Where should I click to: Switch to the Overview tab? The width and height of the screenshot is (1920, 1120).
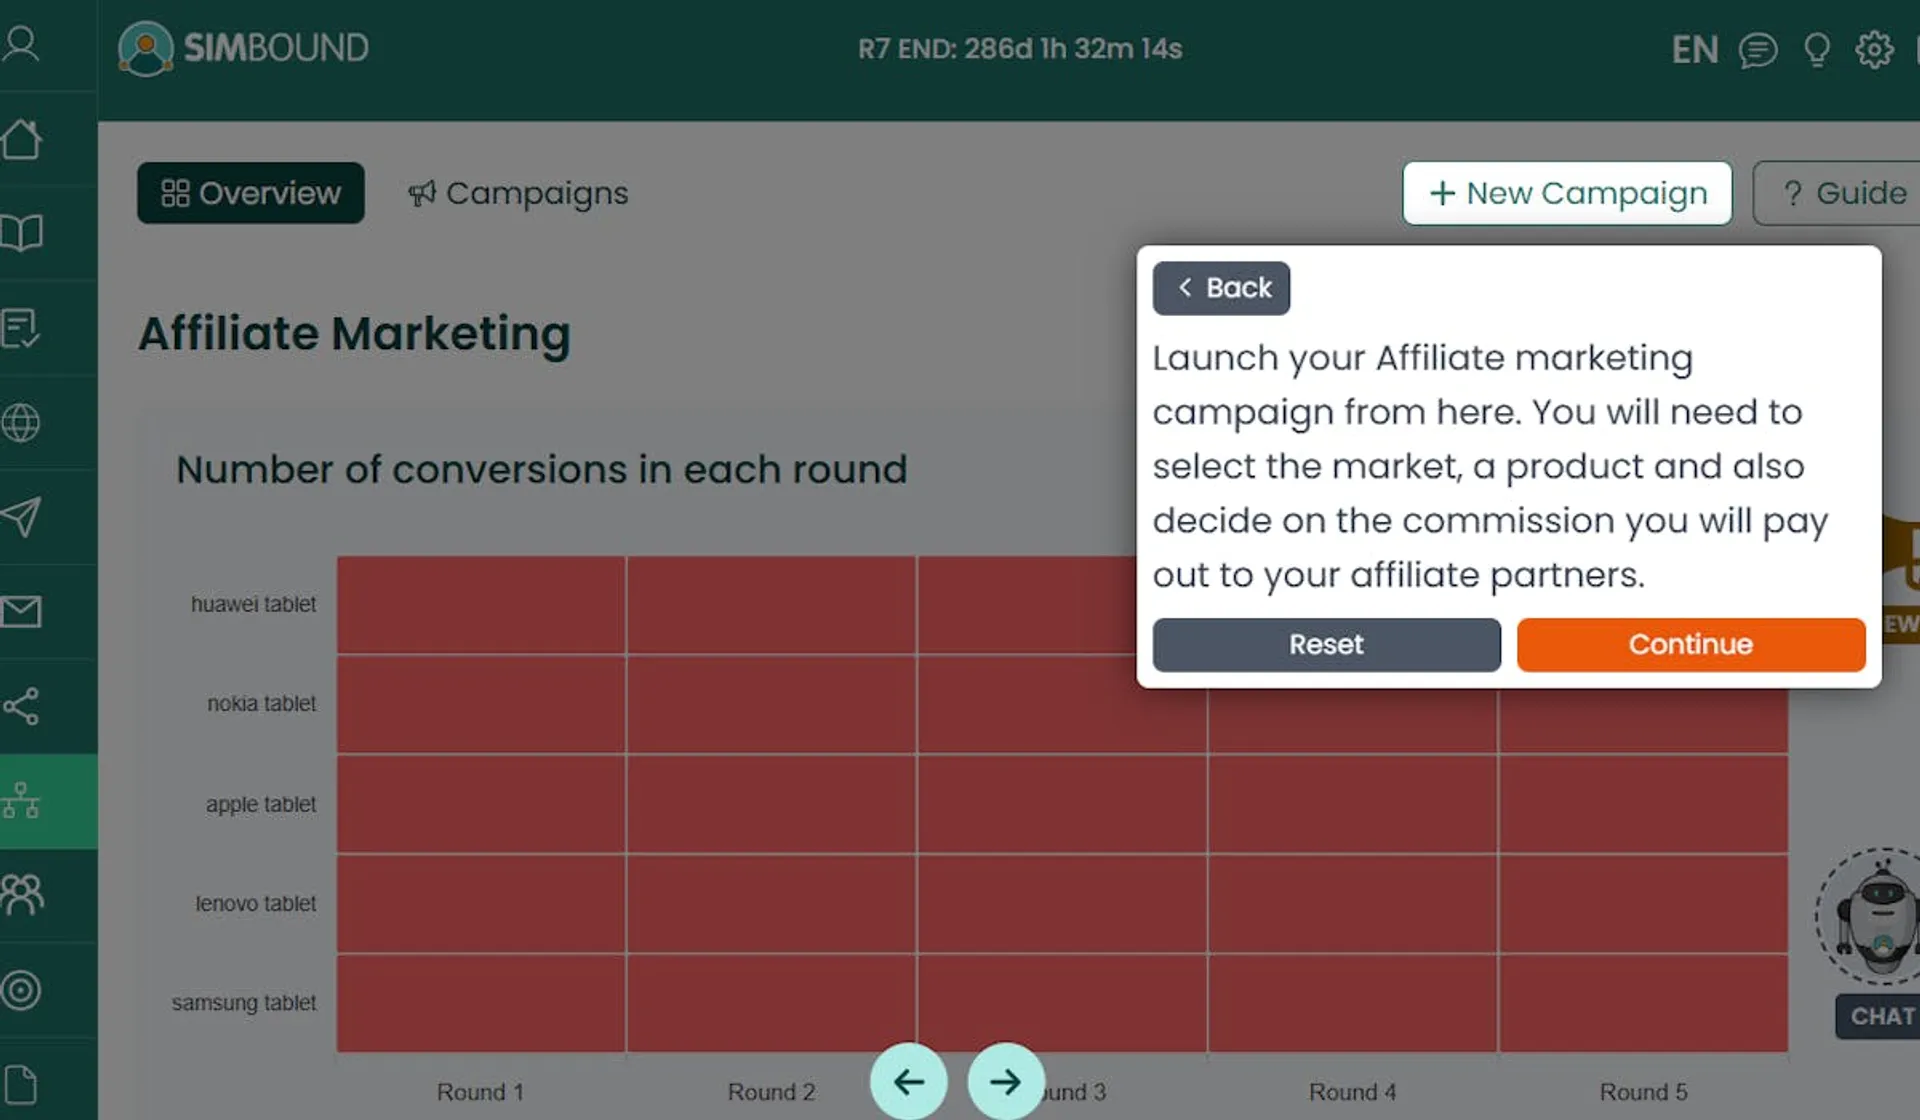[250, 193]
